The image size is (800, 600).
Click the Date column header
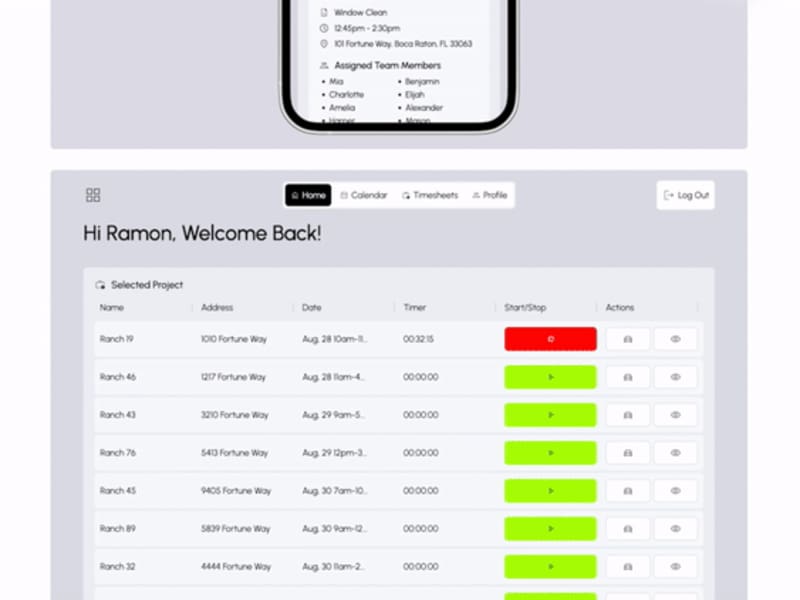(311, 308)
